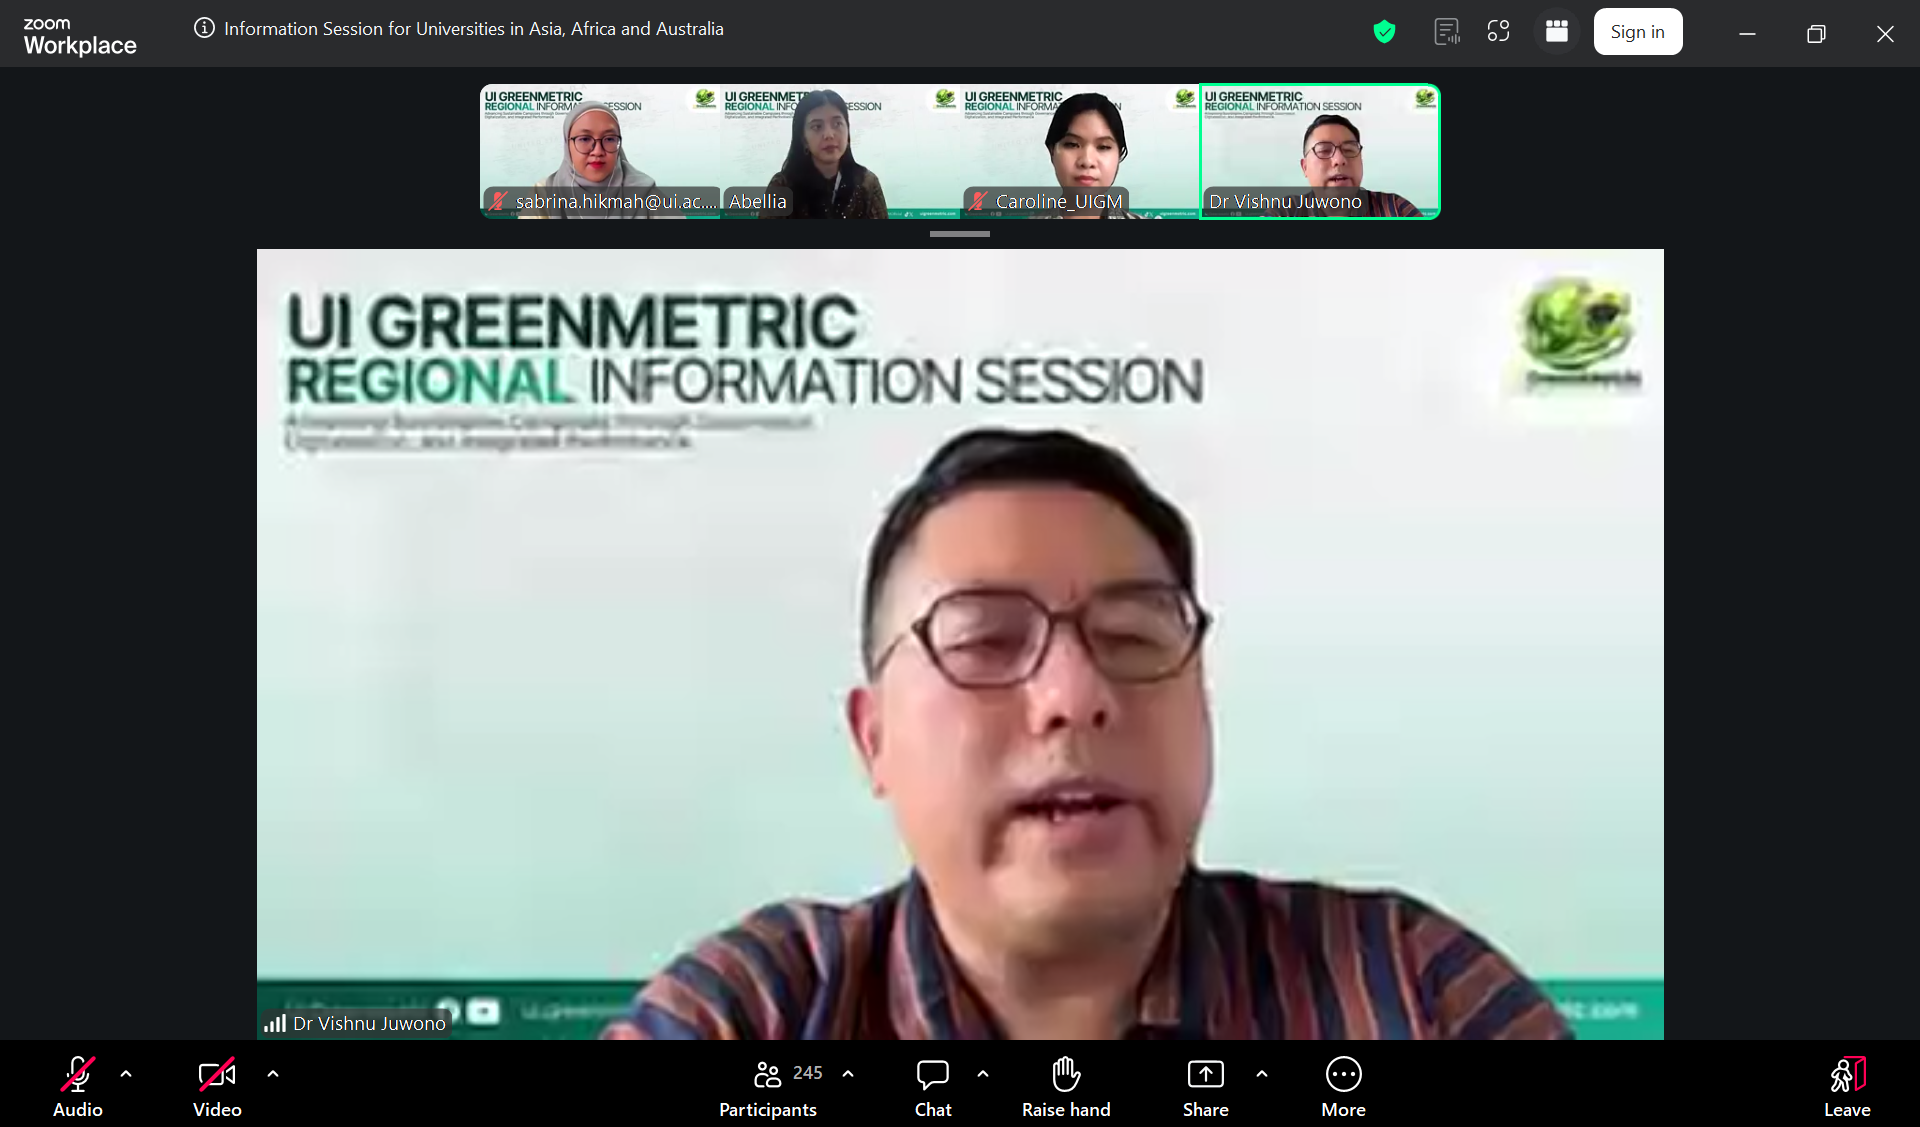Click the 245 participant count
This screenshot has width=1920, height=1127.
tap(808, 1073)
